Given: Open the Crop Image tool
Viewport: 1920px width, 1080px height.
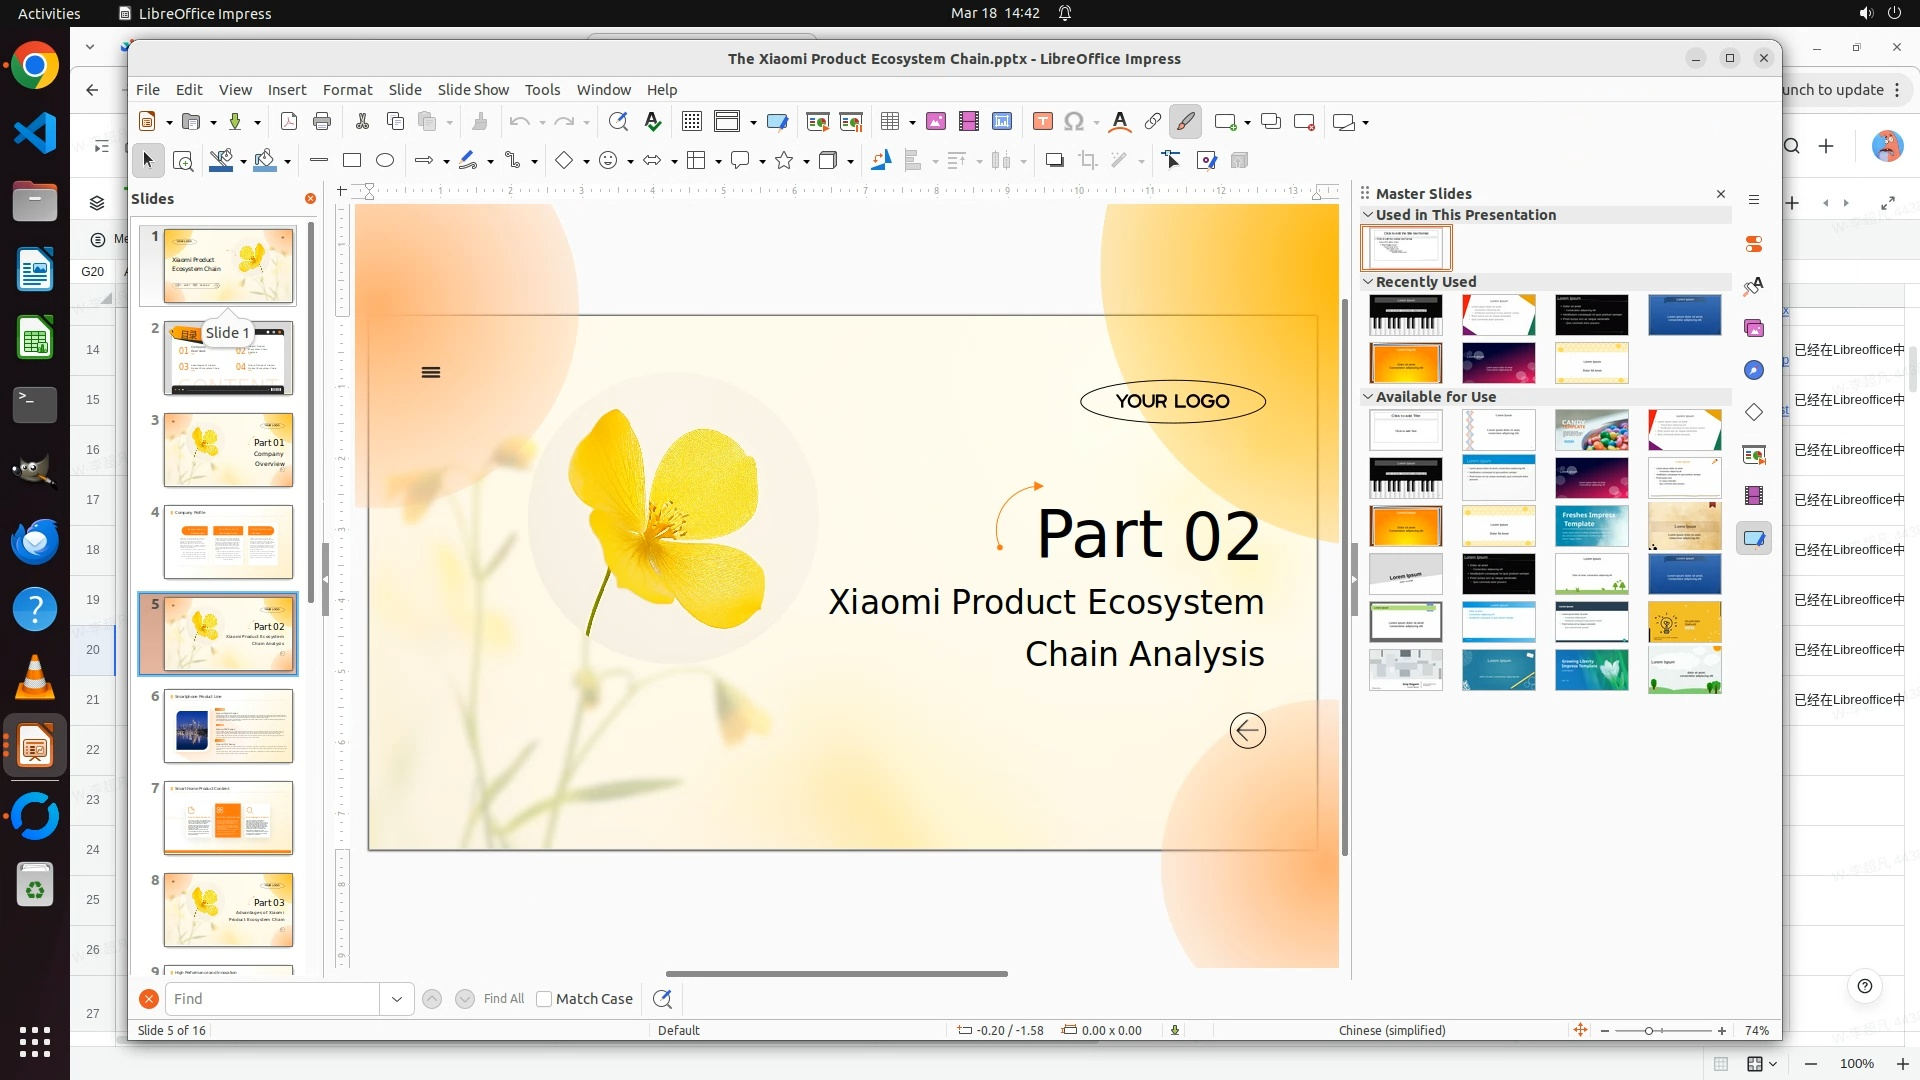Looking at the screenshot, I should coord(1088,160).
